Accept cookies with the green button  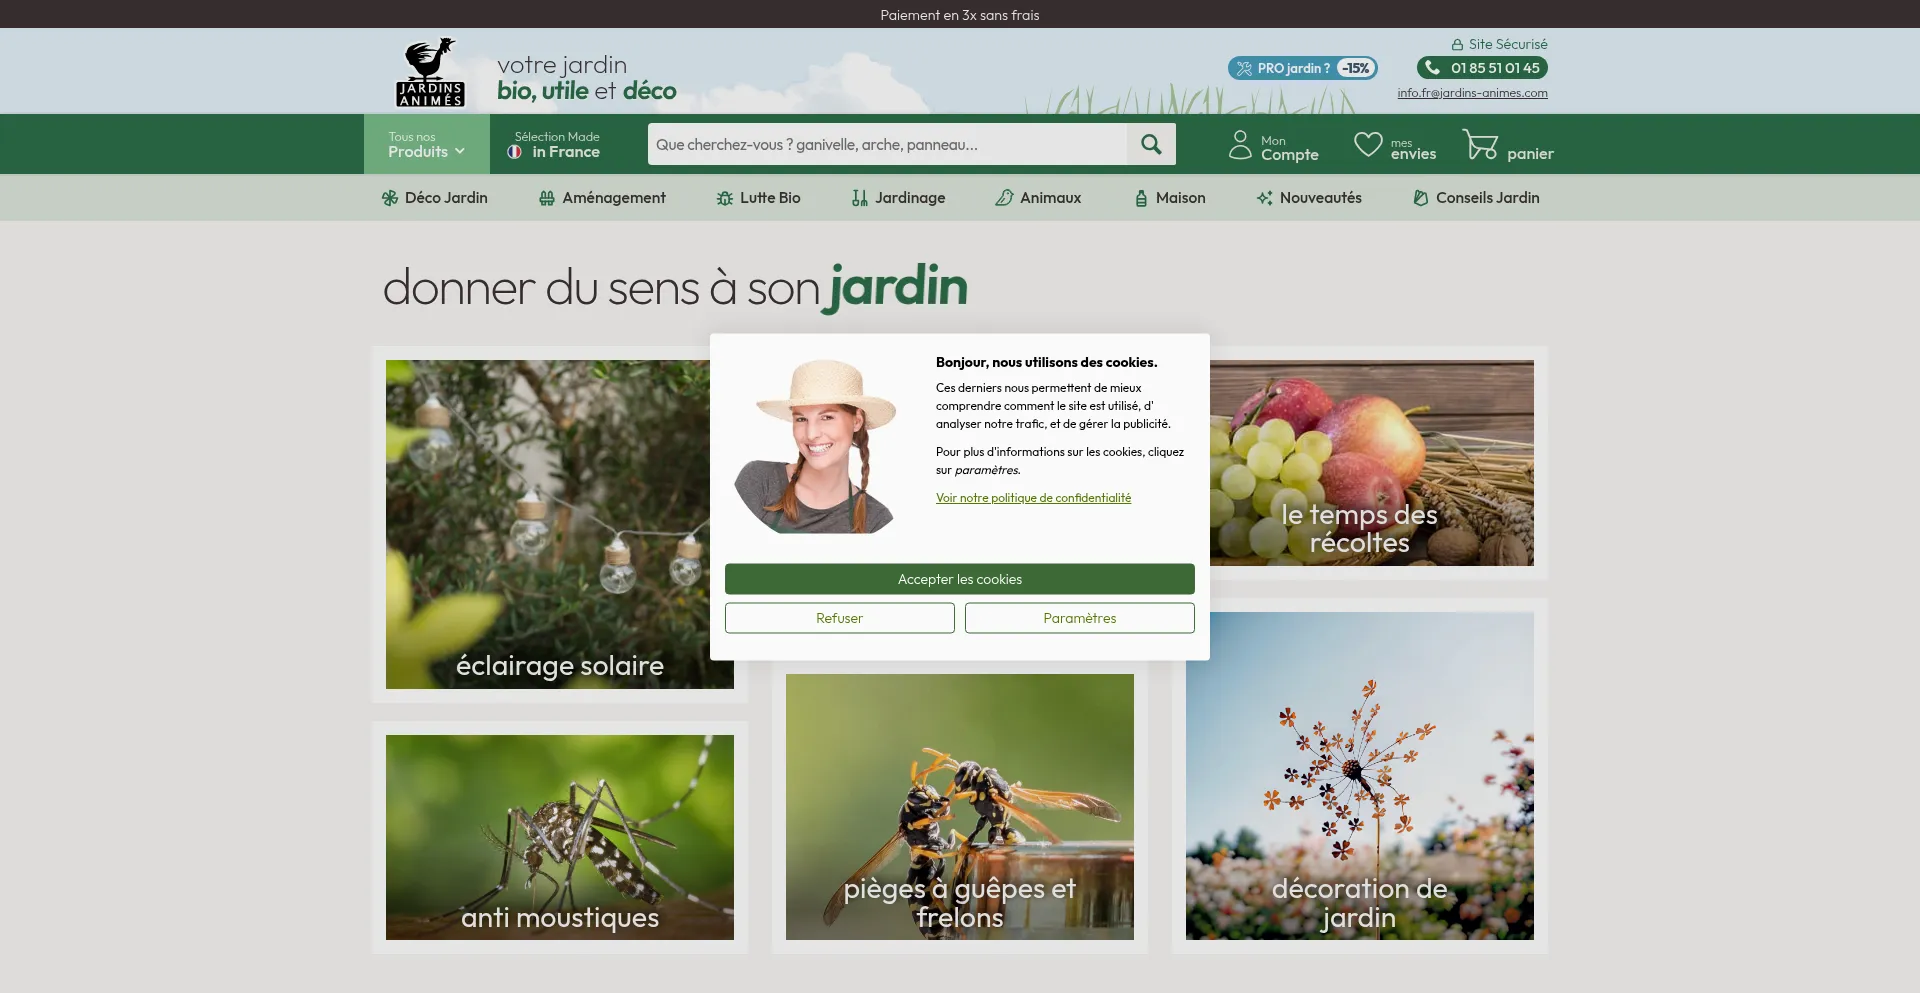[x=959, y=579]
